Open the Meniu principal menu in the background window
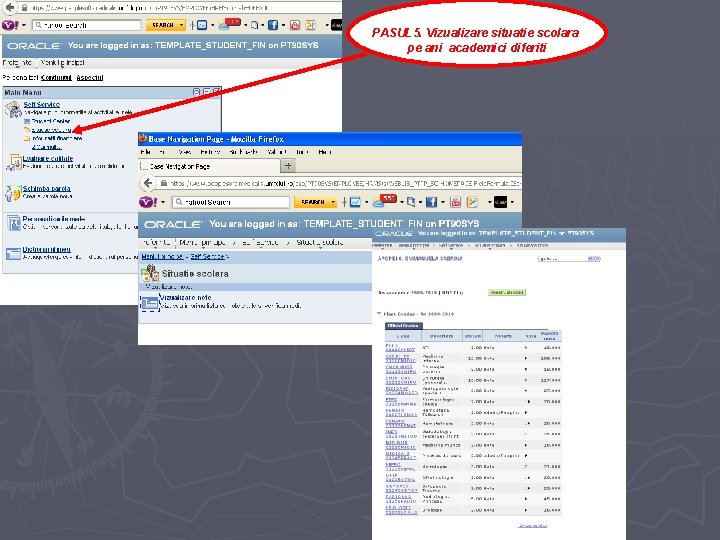Image resolution: width=720 pixels, height=540 pixels. [62, 62]
